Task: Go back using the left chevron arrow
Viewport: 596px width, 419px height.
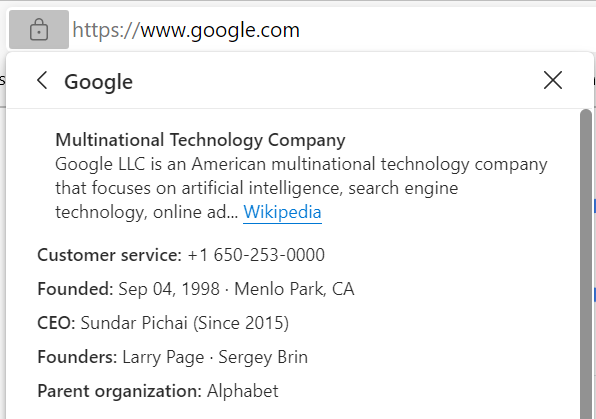Action: pyautogui.click(x=42, y=81)
